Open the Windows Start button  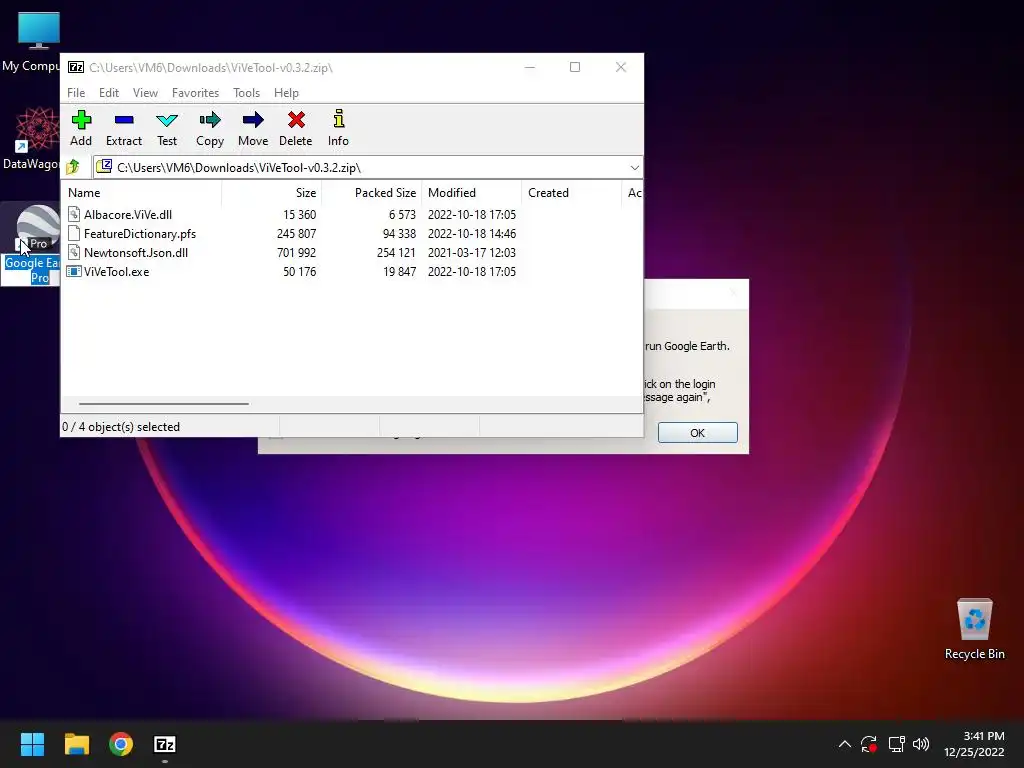32,744
